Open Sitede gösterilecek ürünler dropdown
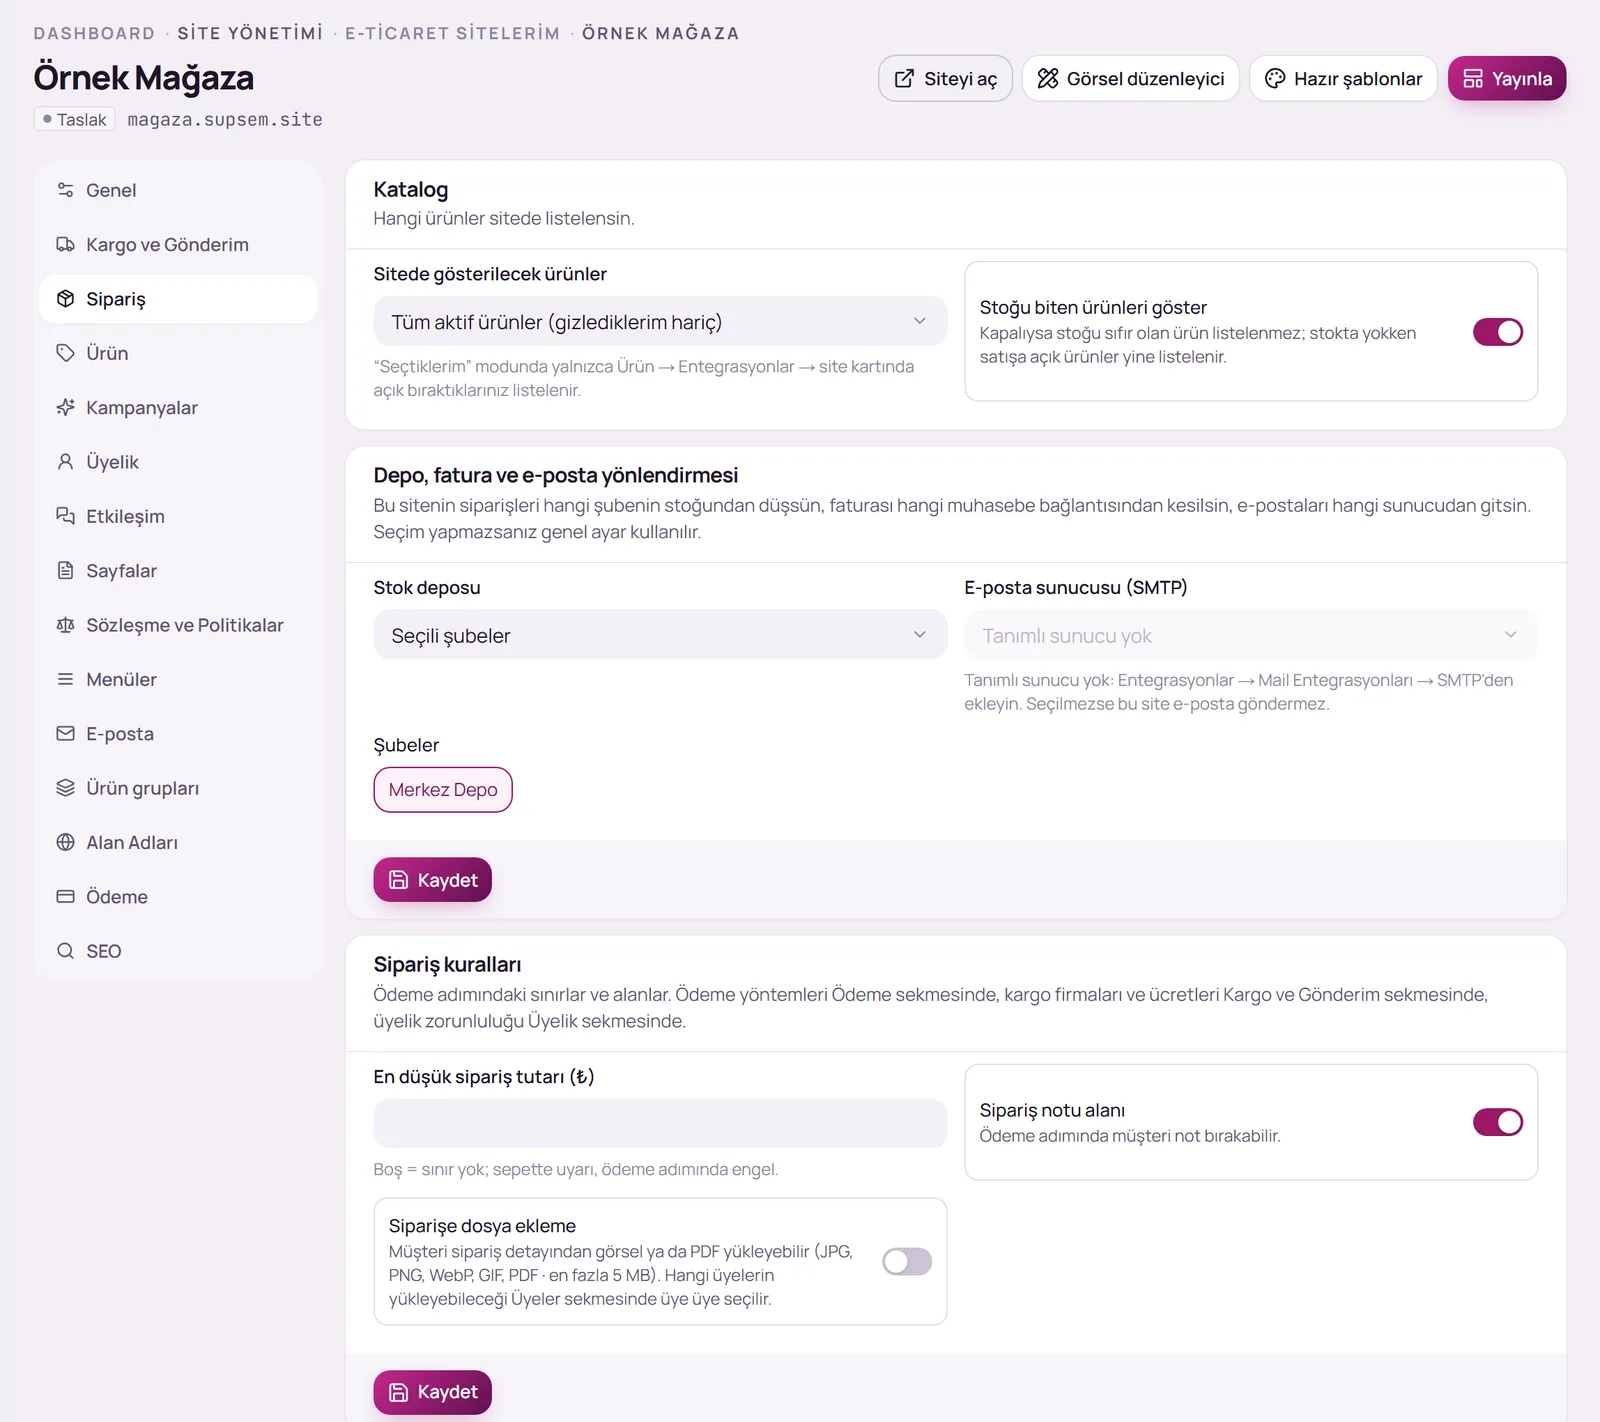Image resolution: width=1600 pixels, height=1422 pixels. [660, 321]
